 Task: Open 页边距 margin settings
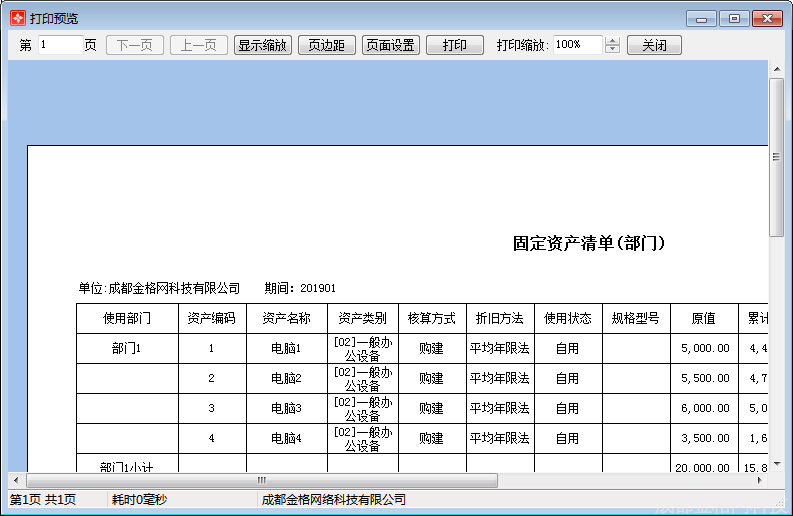326,45
